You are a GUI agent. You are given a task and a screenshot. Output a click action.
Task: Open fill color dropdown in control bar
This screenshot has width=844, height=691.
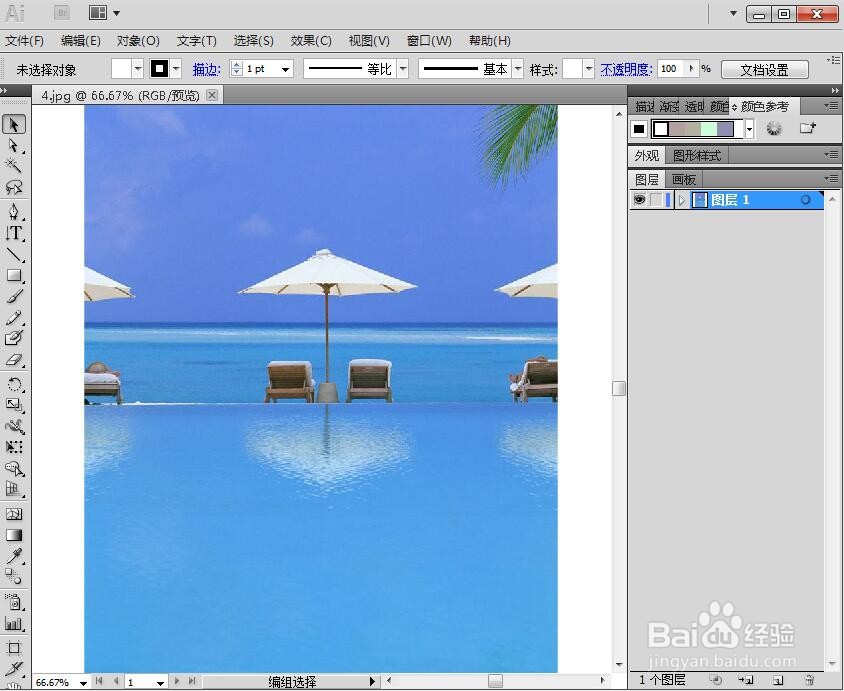(x=138, y=69)
